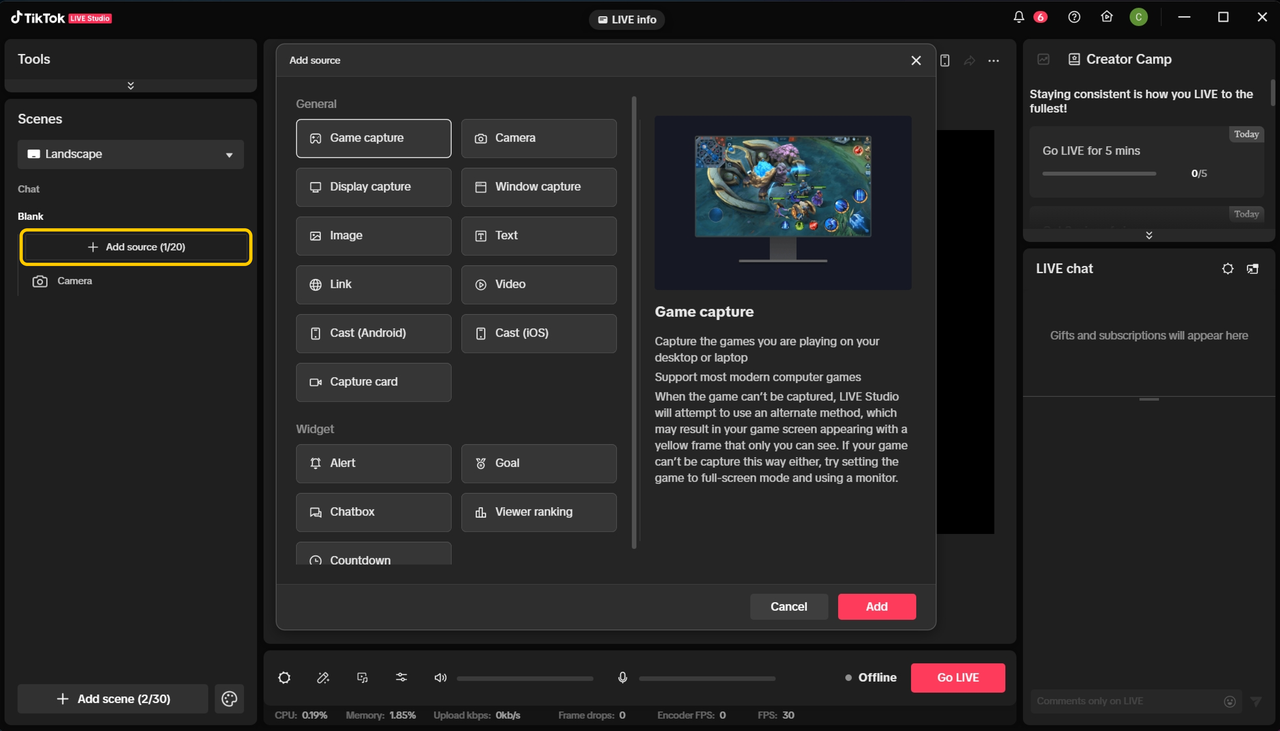Mute the microphone icon
Viewport: 1280px width, 731px height.
click(x=622, y=678)
